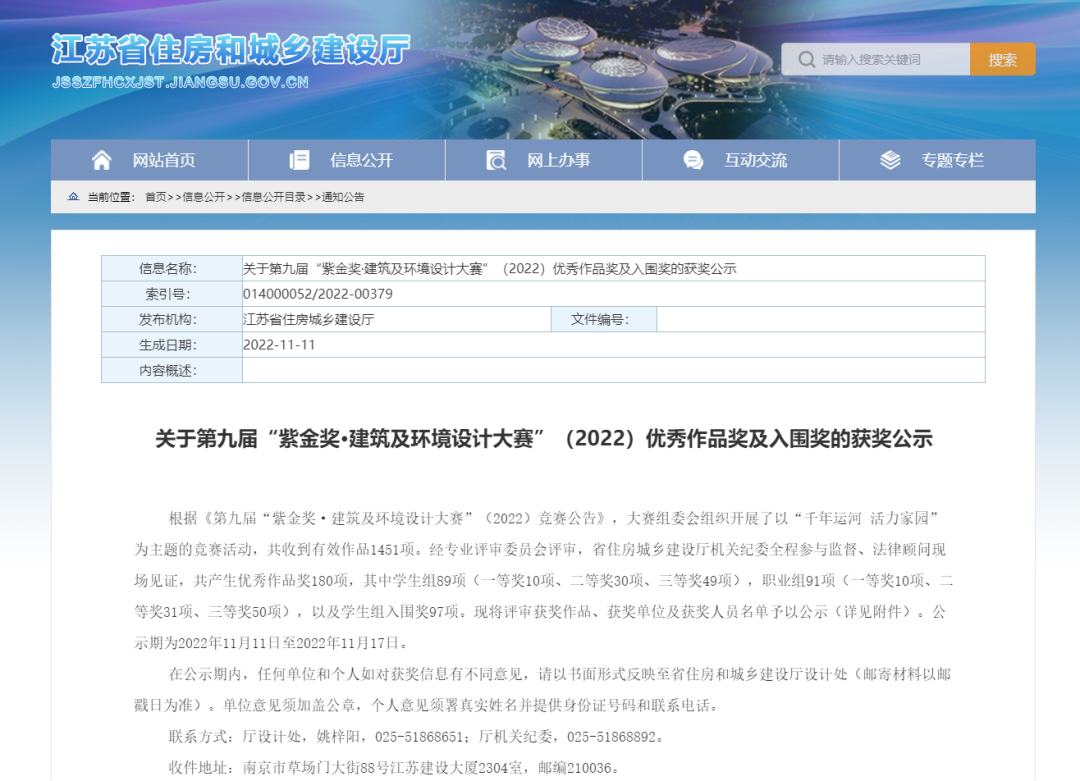1080x781 pixels.
Task: Click the 通知公告 breadcrumb link
Action: tap(343, 197)
